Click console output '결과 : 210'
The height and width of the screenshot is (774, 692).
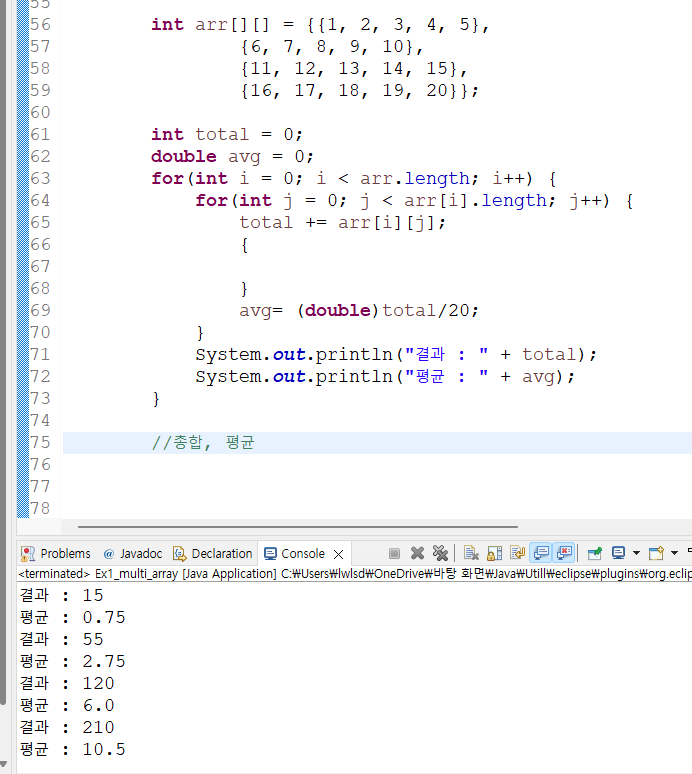coord(67,727)
